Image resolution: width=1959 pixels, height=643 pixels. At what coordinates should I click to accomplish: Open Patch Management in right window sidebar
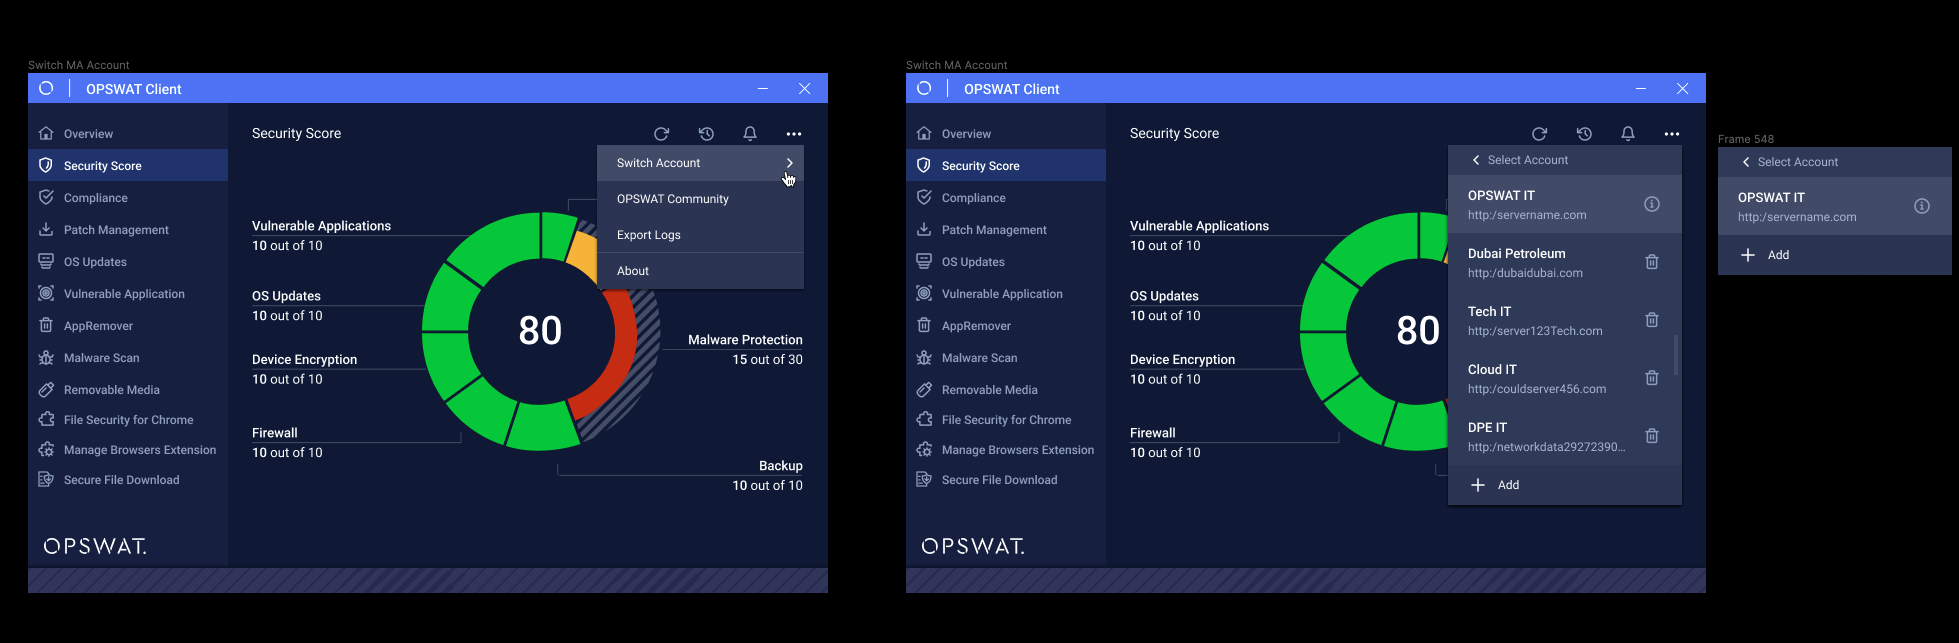click(1006, 230)
